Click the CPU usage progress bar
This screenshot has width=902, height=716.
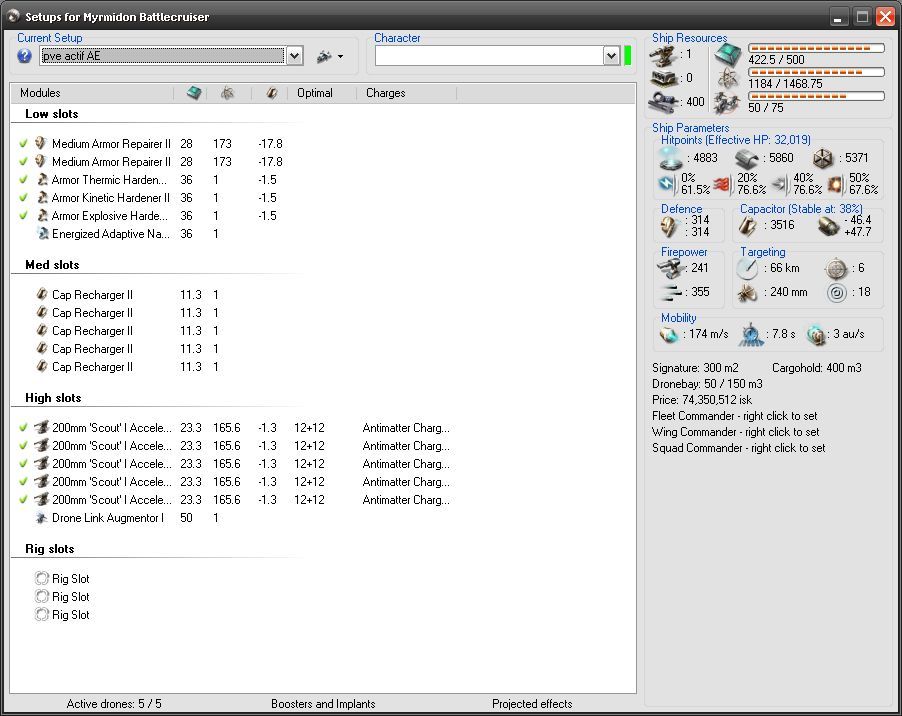(816, 48)
